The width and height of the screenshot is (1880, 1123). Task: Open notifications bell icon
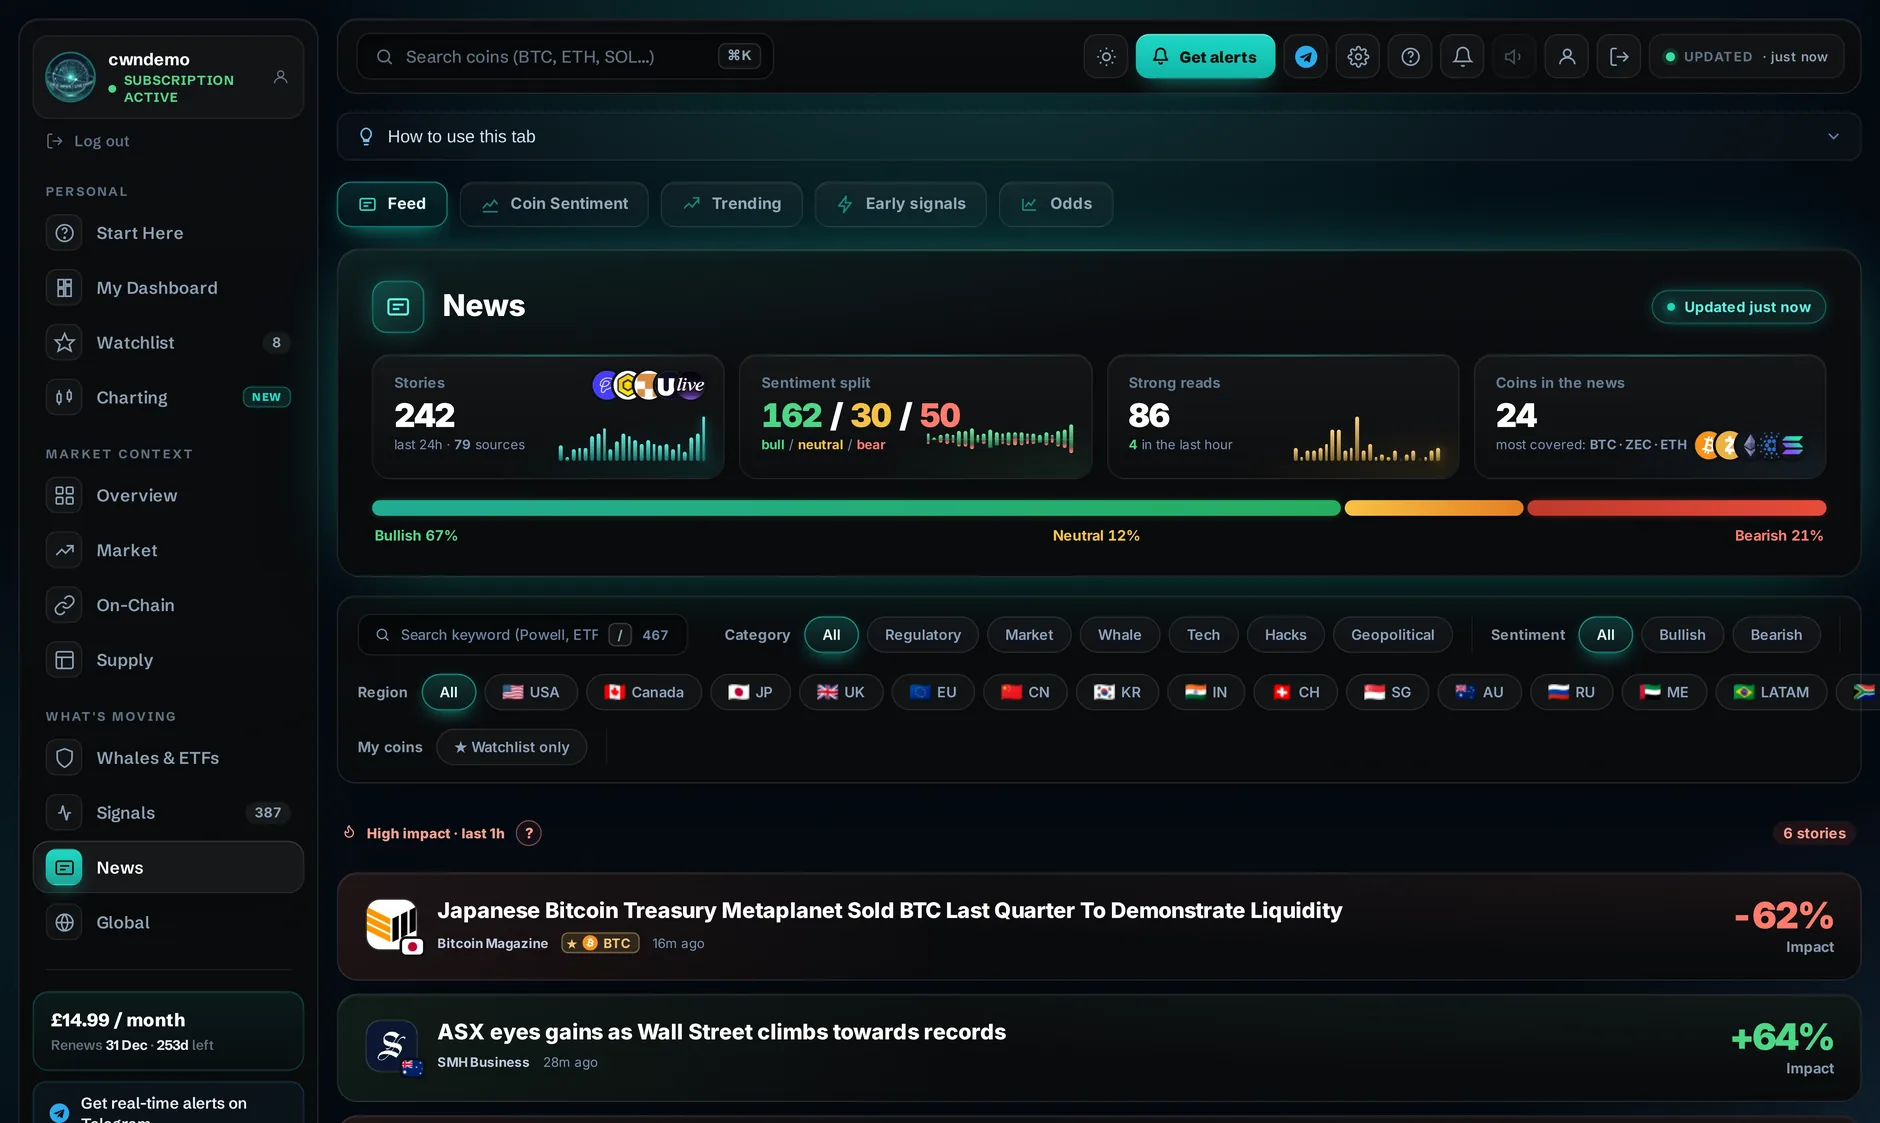point(1462,57)
